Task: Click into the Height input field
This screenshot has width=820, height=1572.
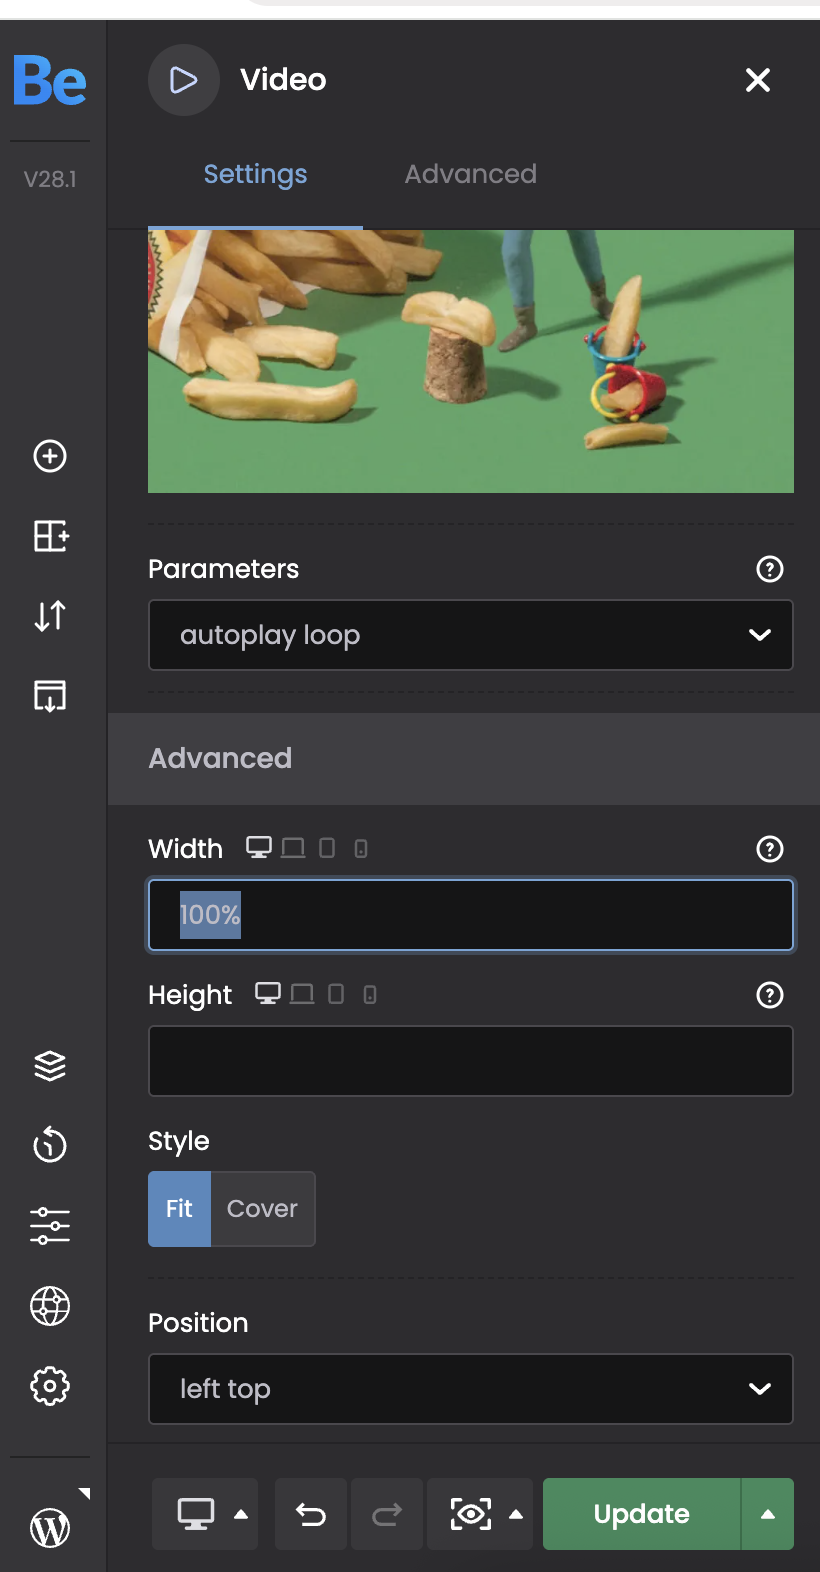Action: tap(470, 1061)
